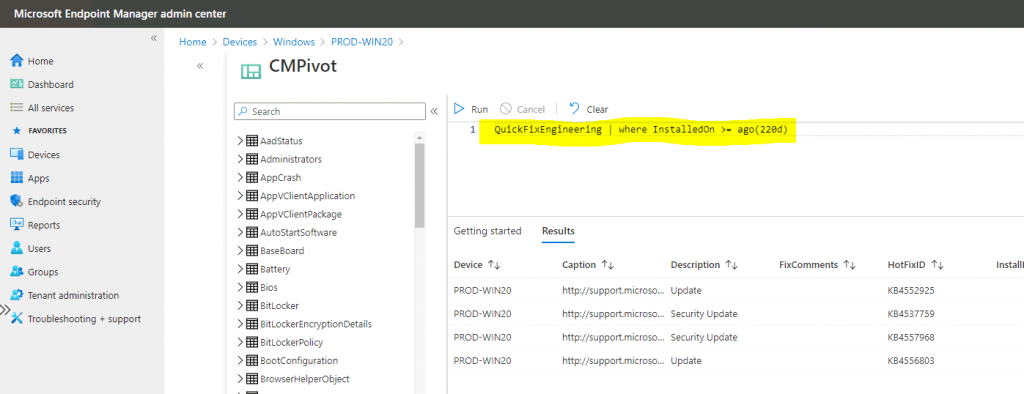Go to the PROD-WIN20 breadcrumb
The width and height of the screenshot is (1024, 394).
363,42
